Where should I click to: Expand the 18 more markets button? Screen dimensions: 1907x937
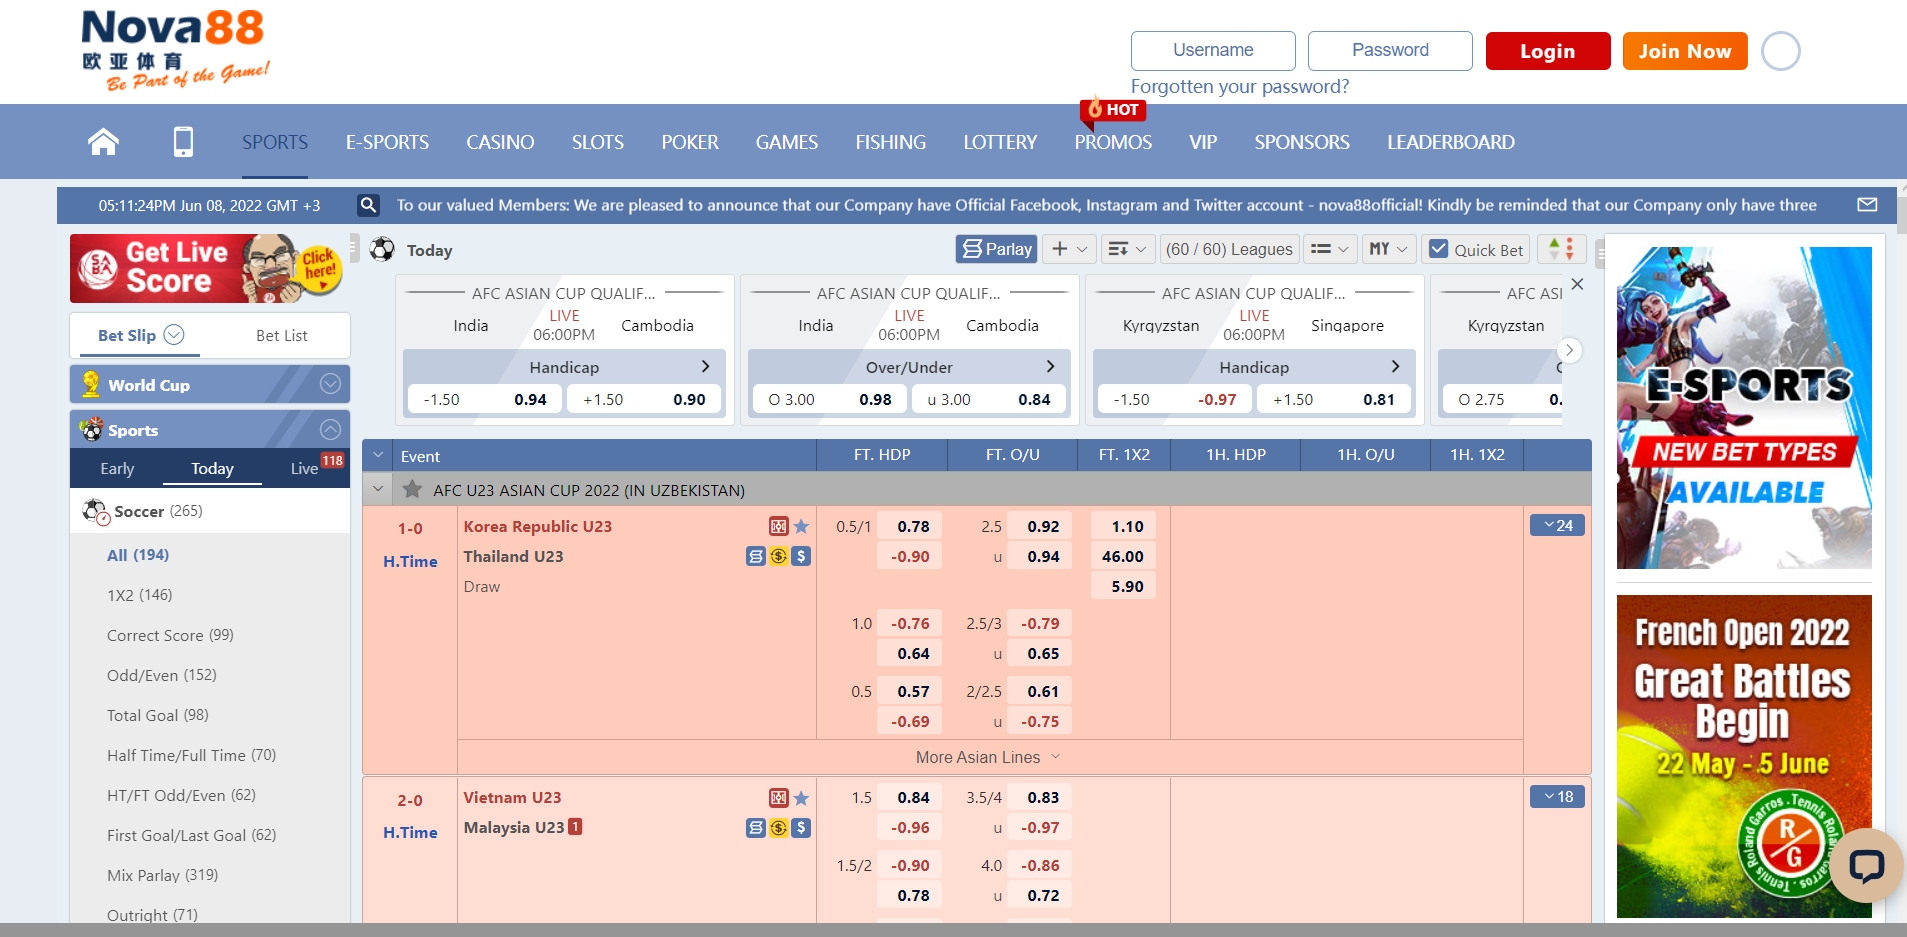click(x=1557, y=797)
